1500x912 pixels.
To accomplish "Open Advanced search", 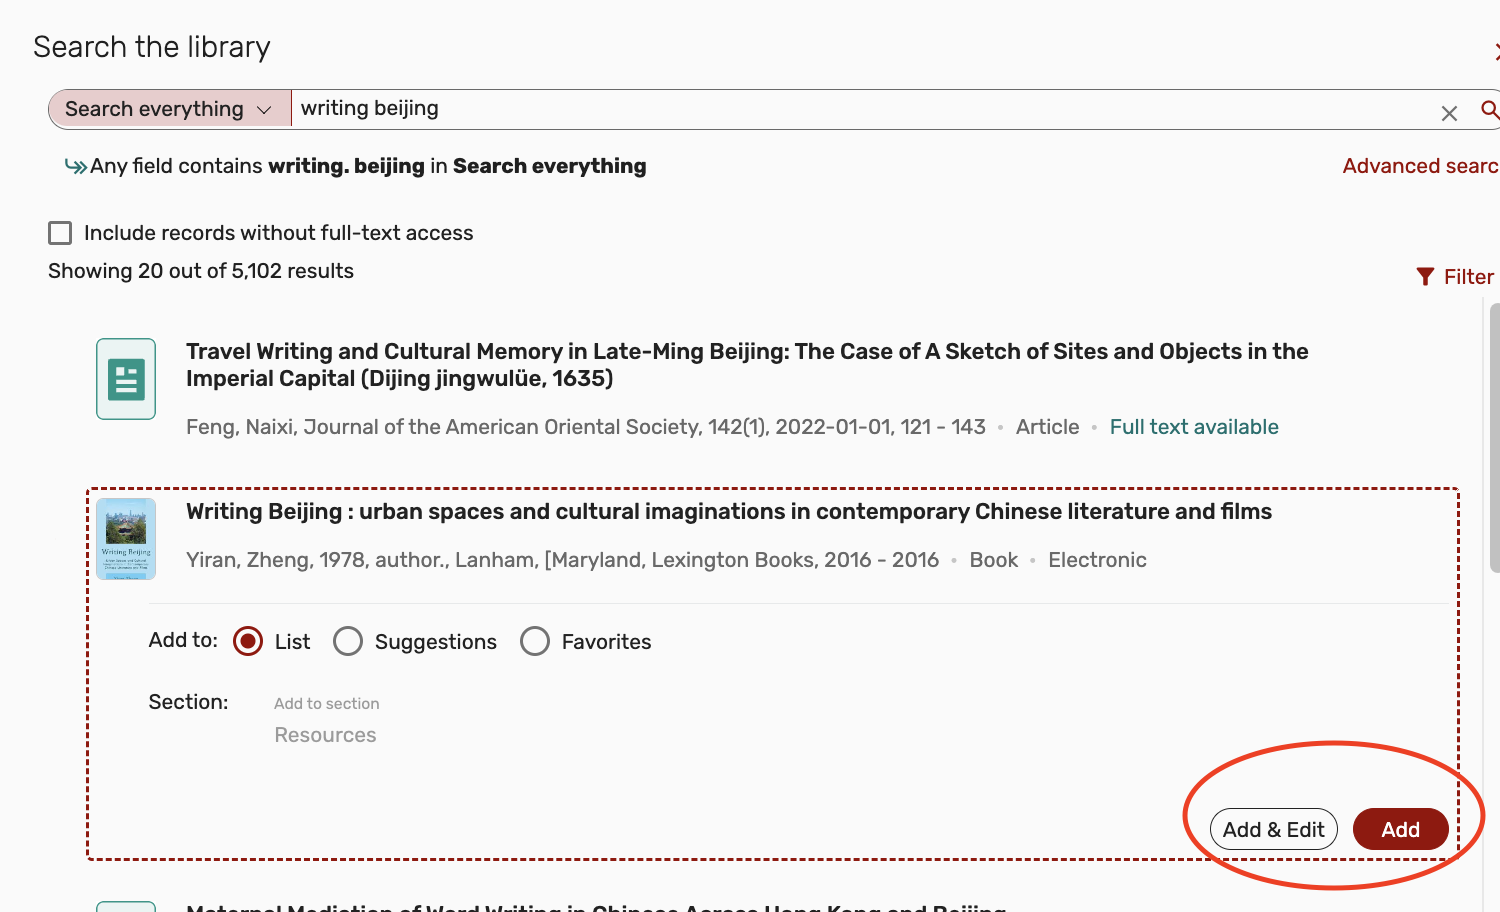I will 1420,165.
